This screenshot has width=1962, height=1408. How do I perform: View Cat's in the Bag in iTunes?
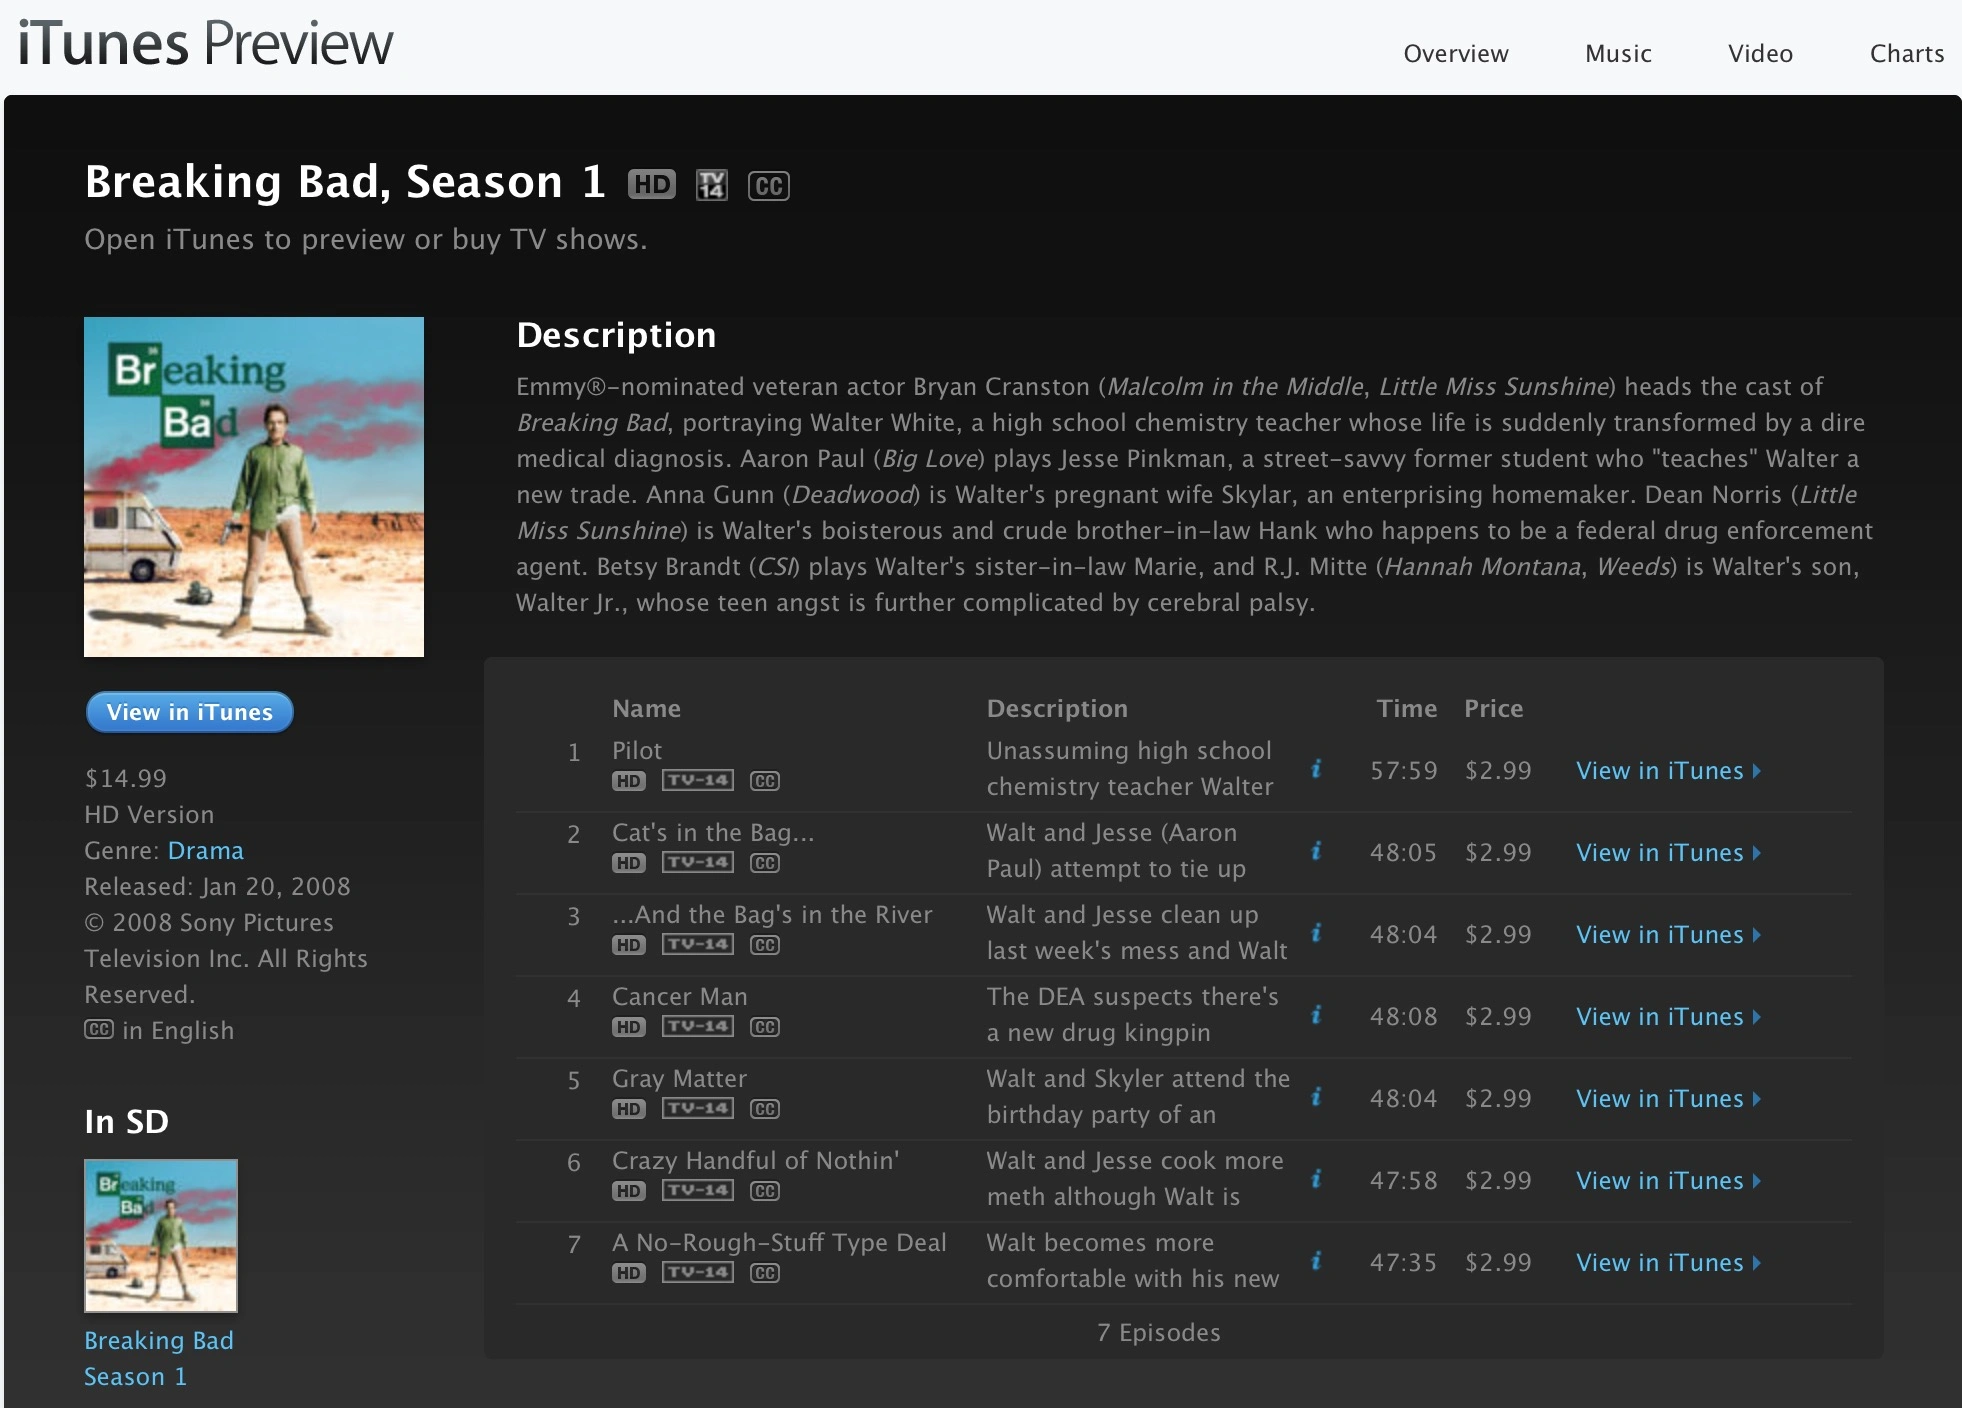point(1668,853)
